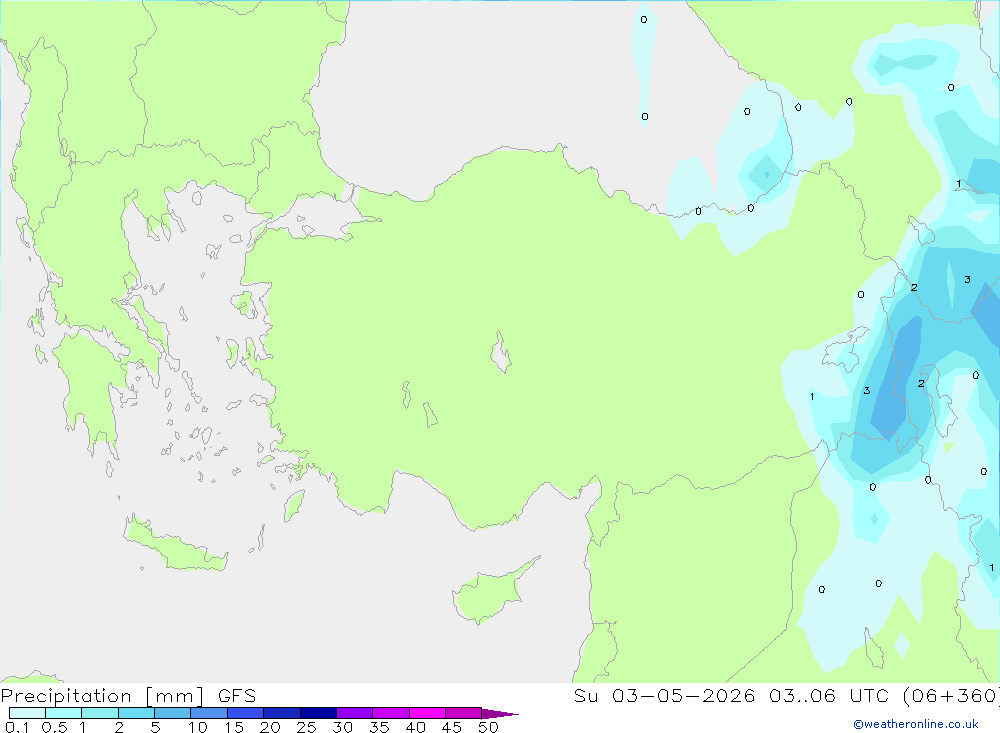Open the weatheronline.co.uk copyright link
Viewport: 1000px width, 733px height.
(916, 724)
